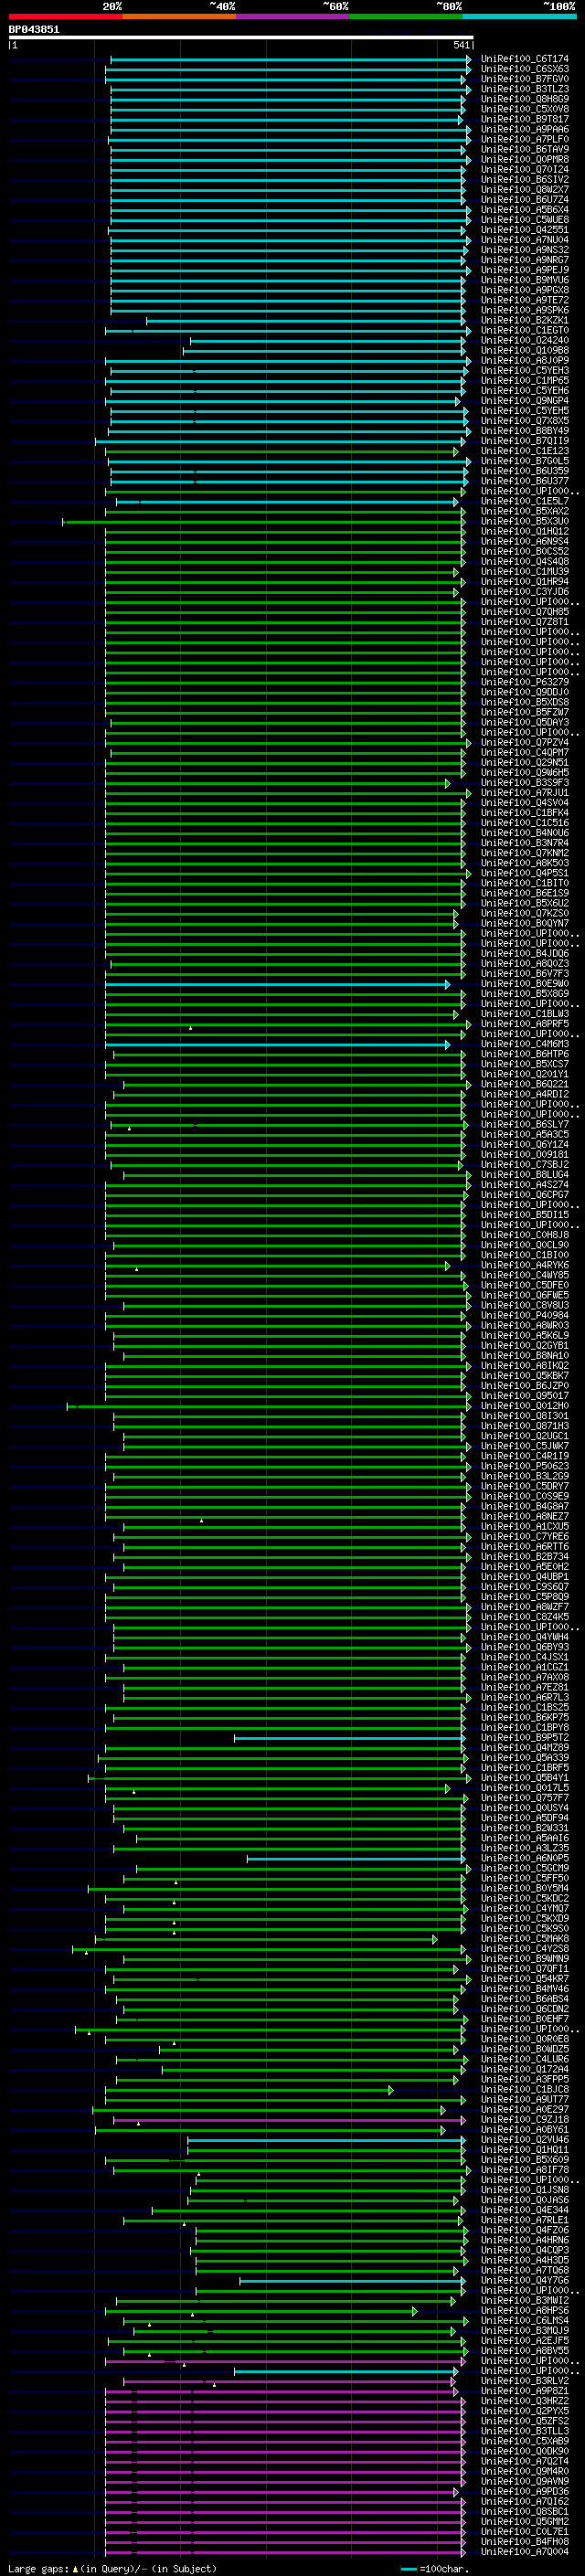Pick the UniRef100_Q4E344 entry
585x2576 pixels.
524,2210
